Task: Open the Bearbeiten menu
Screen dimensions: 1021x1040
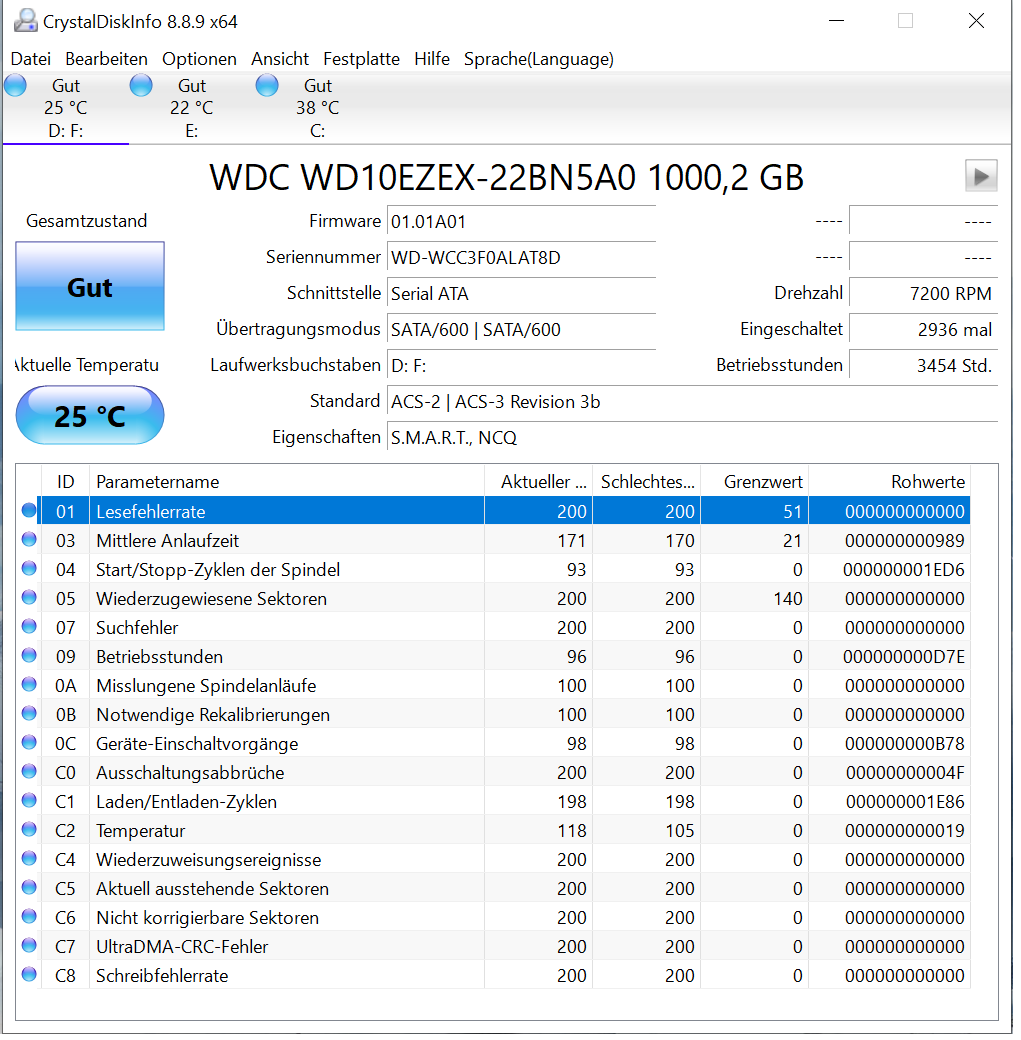Action: point(106,59)
